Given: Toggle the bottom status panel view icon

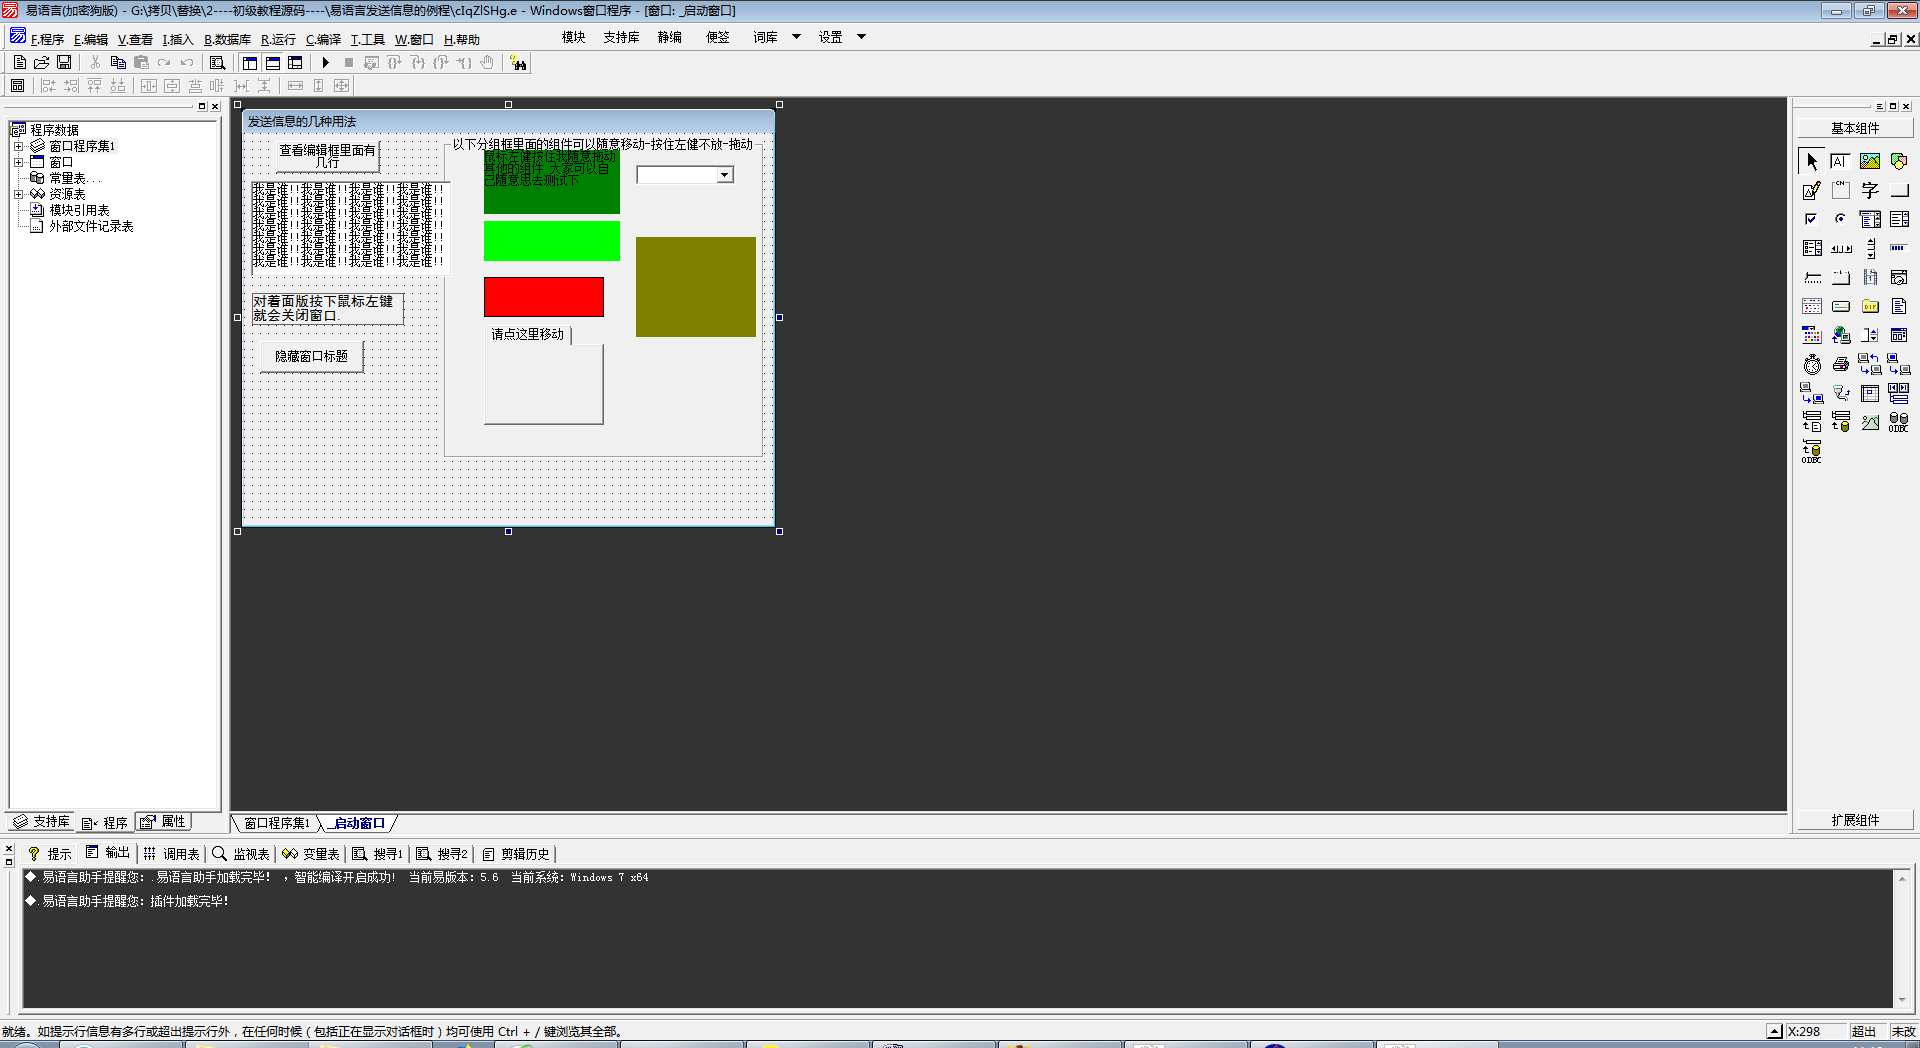Looking at the screenshot, I should tap(272, 62).
